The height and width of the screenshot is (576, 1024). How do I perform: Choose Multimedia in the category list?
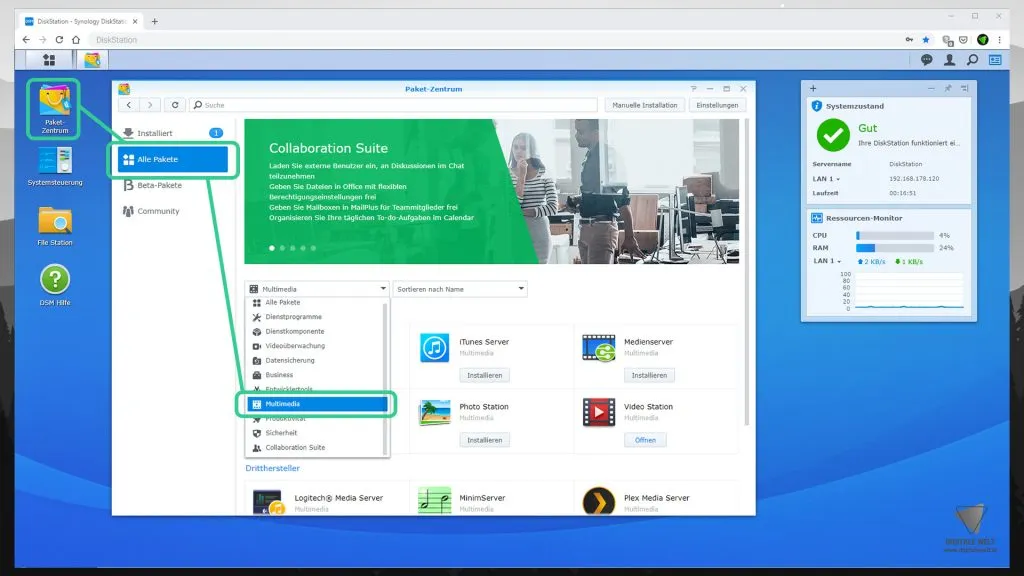pos(317,404)
